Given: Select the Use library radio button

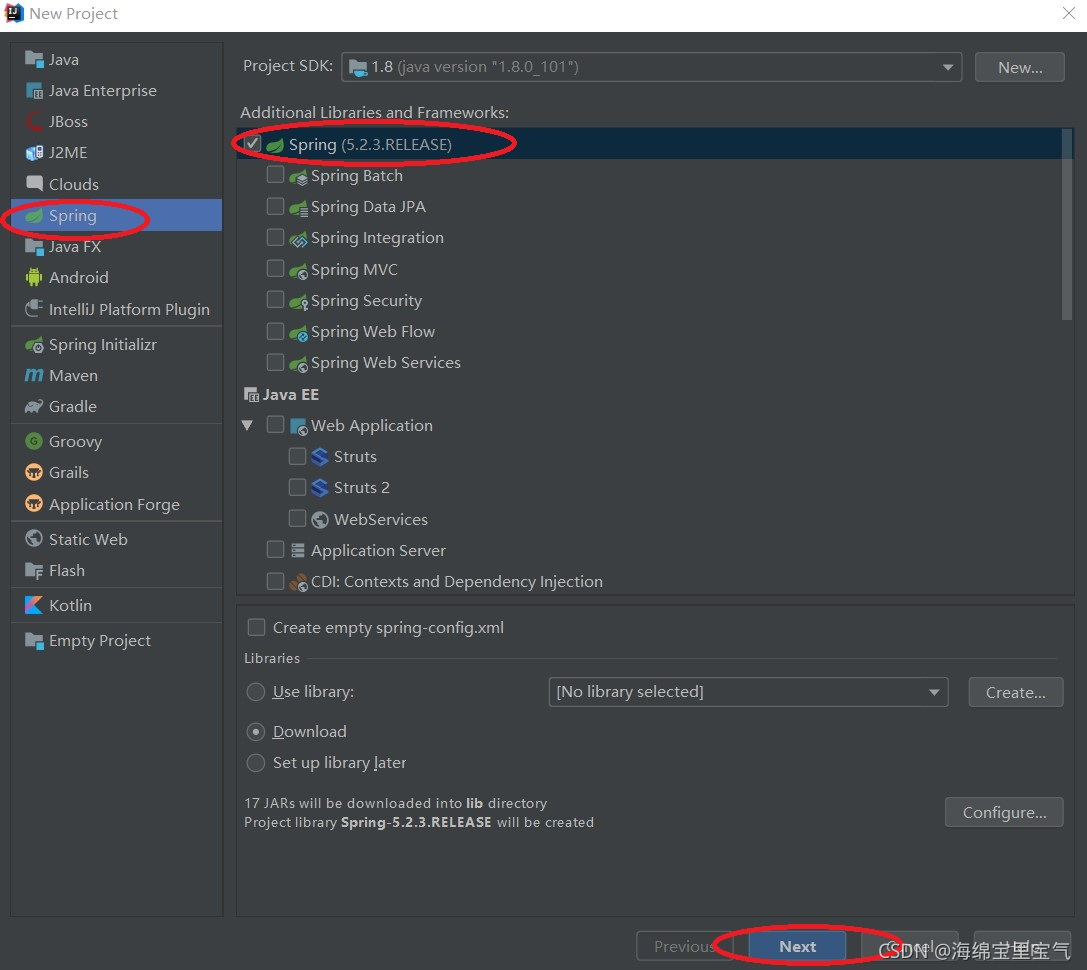Looking at the screenshot, I should [256, 692].
